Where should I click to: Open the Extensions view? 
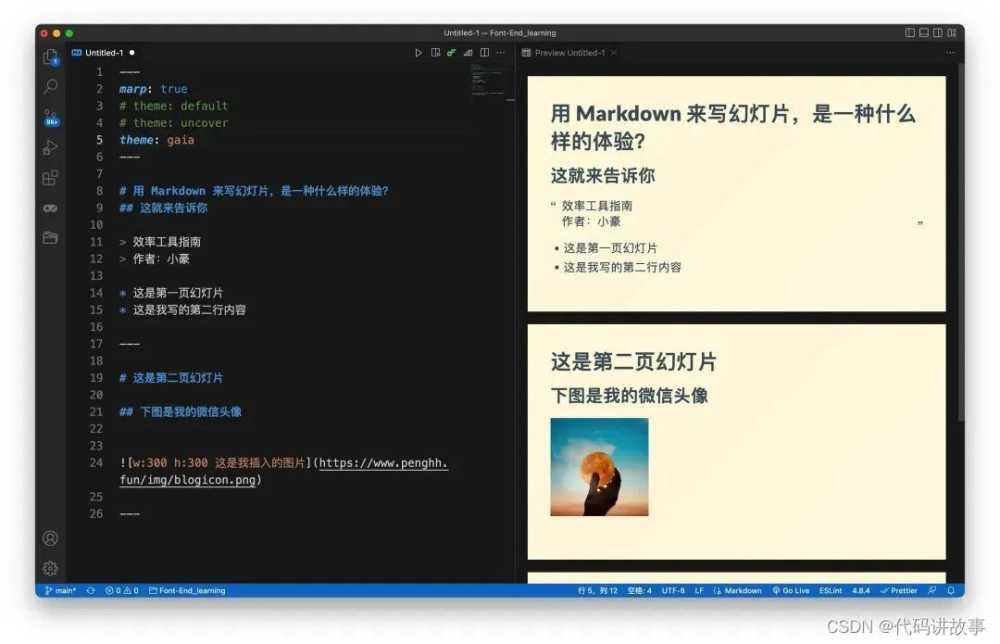50,177
